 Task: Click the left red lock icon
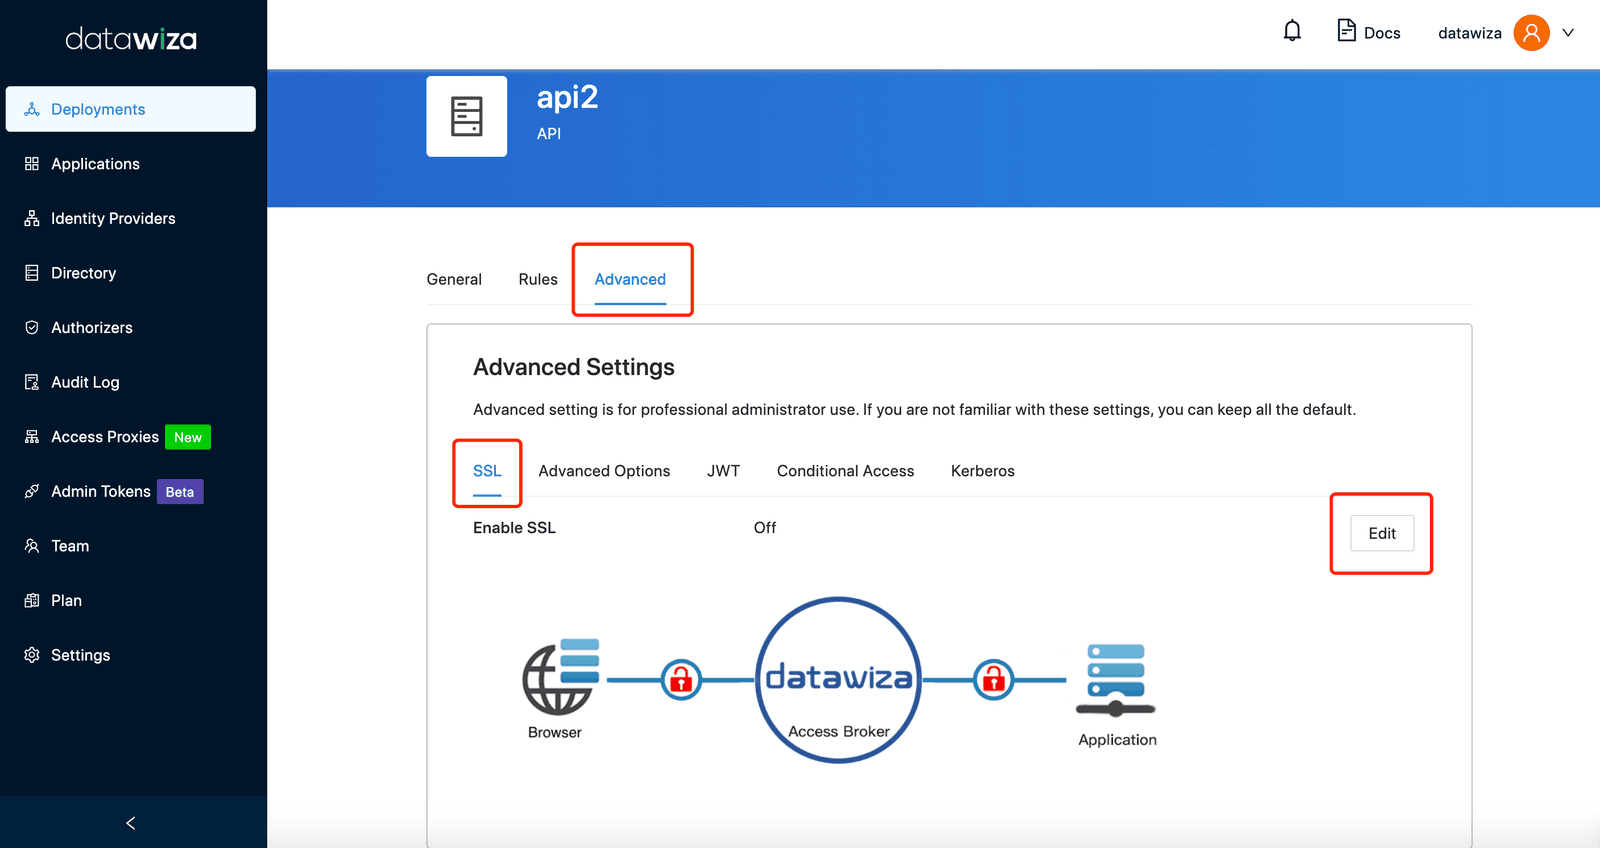pos(681,680)
